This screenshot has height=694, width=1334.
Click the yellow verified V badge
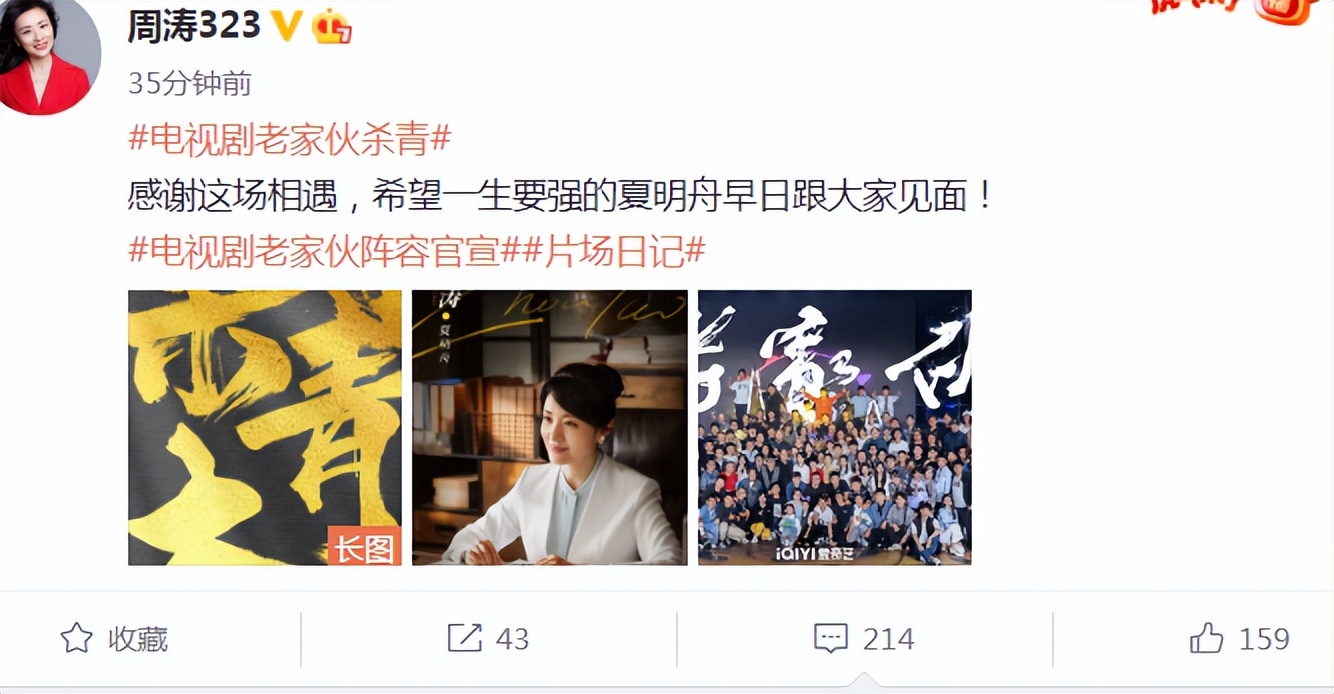[288, 27]
